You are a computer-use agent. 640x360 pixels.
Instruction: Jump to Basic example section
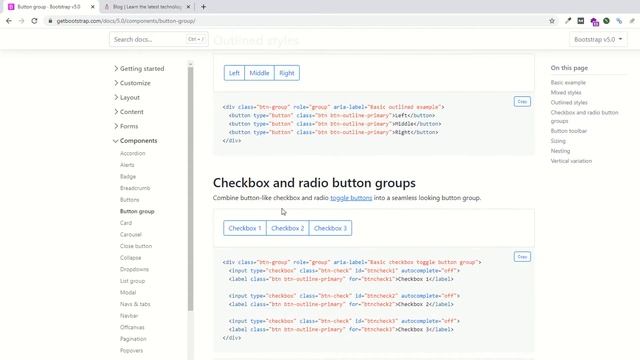[x=568, y=82]
